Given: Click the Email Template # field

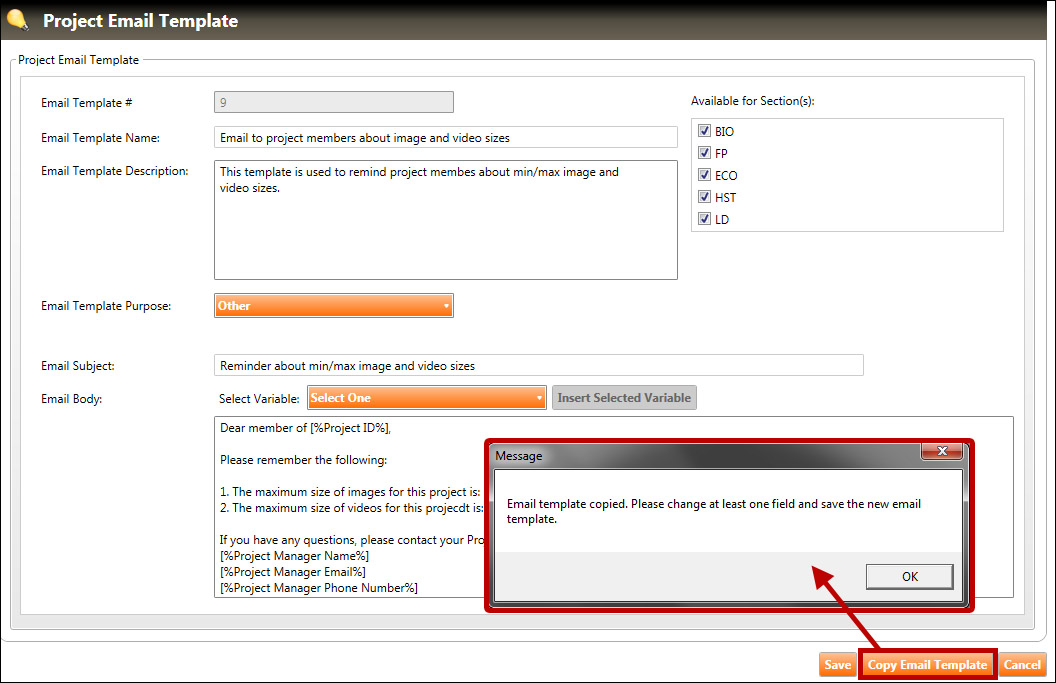Looking at the screenshot, I should coord(333,102).
